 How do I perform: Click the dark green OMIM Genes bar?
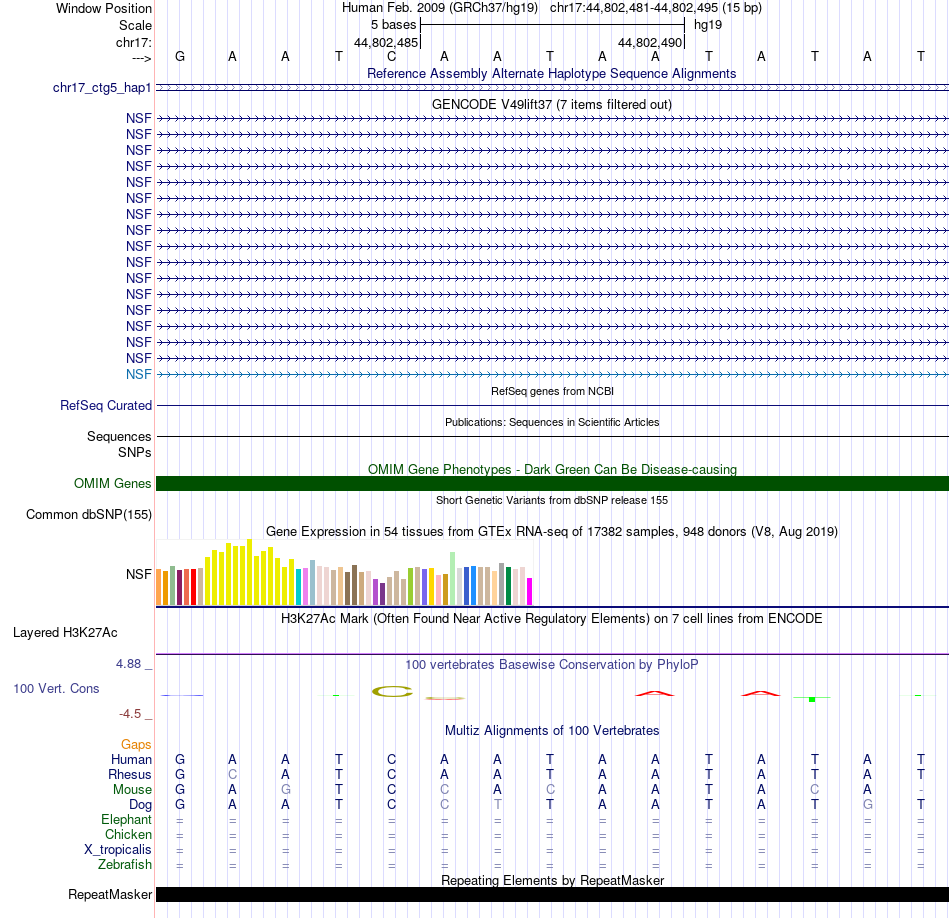coord(552,484)
